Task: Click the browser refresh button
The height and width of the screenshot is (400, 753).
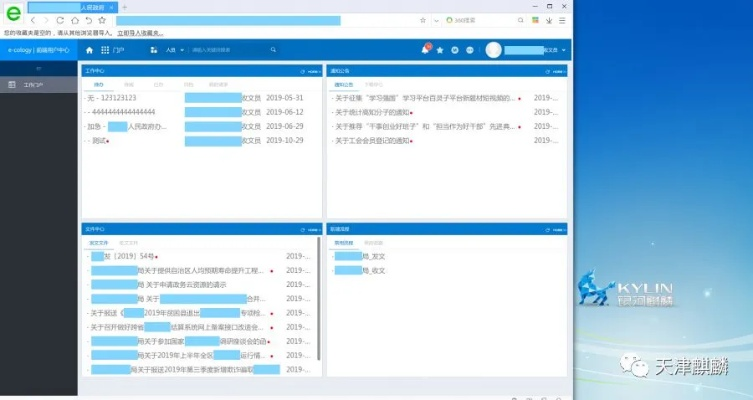Action: point(61,20)
